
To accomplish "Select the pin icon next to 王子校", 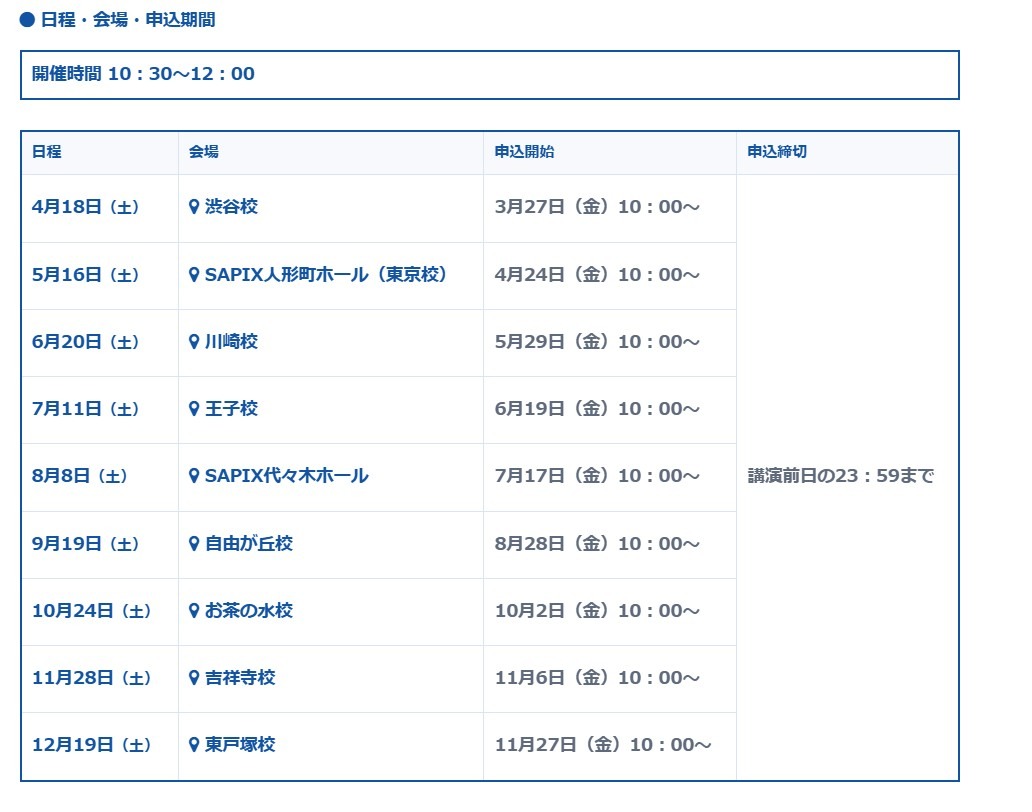I will (x=194, y=409).
